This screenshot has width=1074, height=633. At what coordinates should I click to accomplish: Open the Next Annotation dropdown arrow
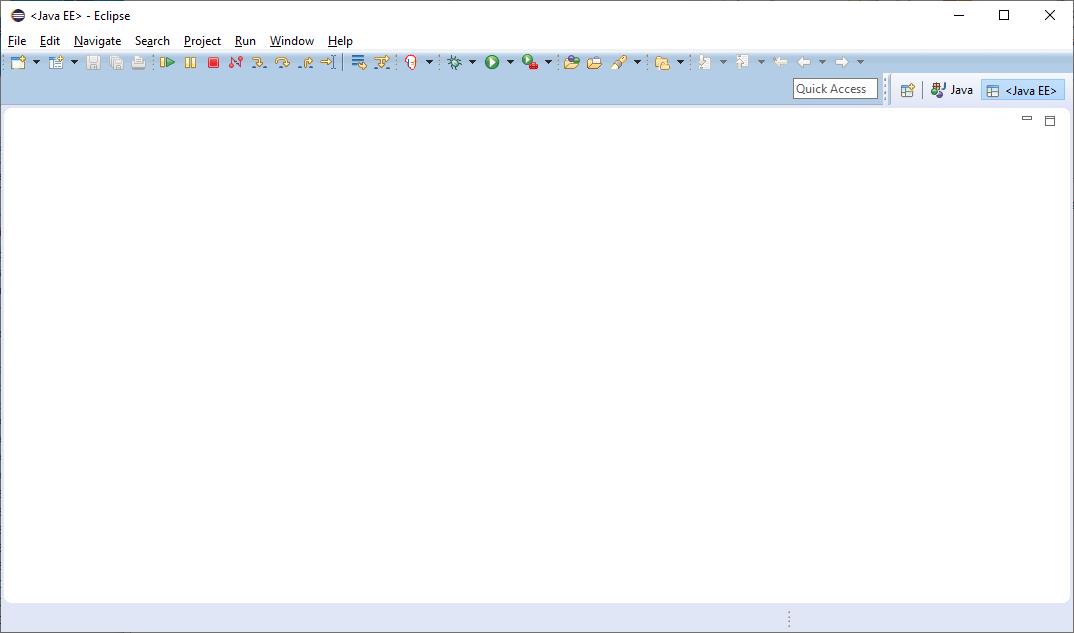coord(723,62)
